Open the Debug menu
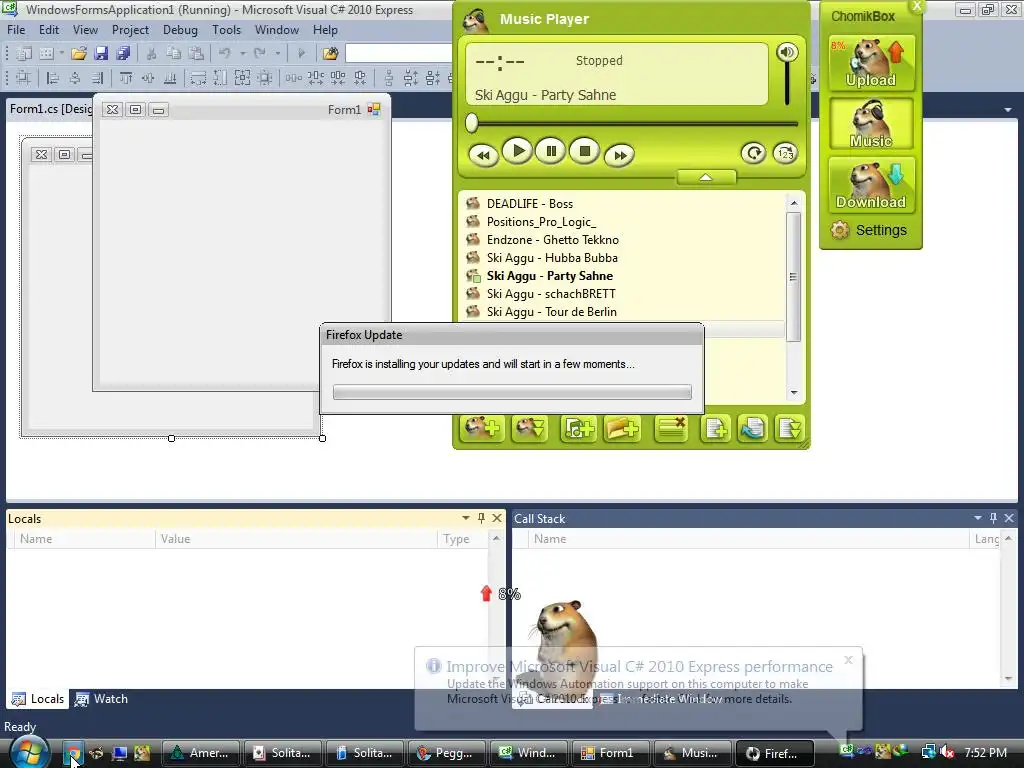Viewport: 1024px width, 768px height. [180, 30]
